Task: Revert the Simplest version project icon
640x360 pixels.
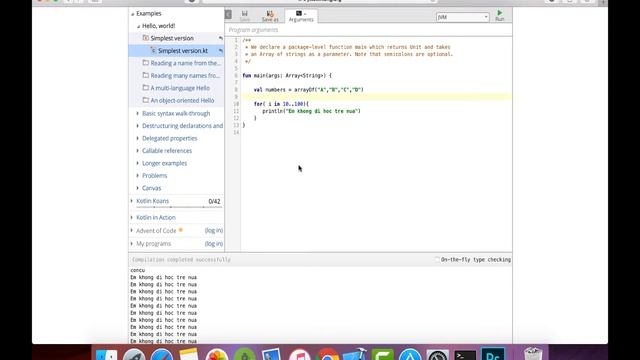Action: [x=220, y=38]
